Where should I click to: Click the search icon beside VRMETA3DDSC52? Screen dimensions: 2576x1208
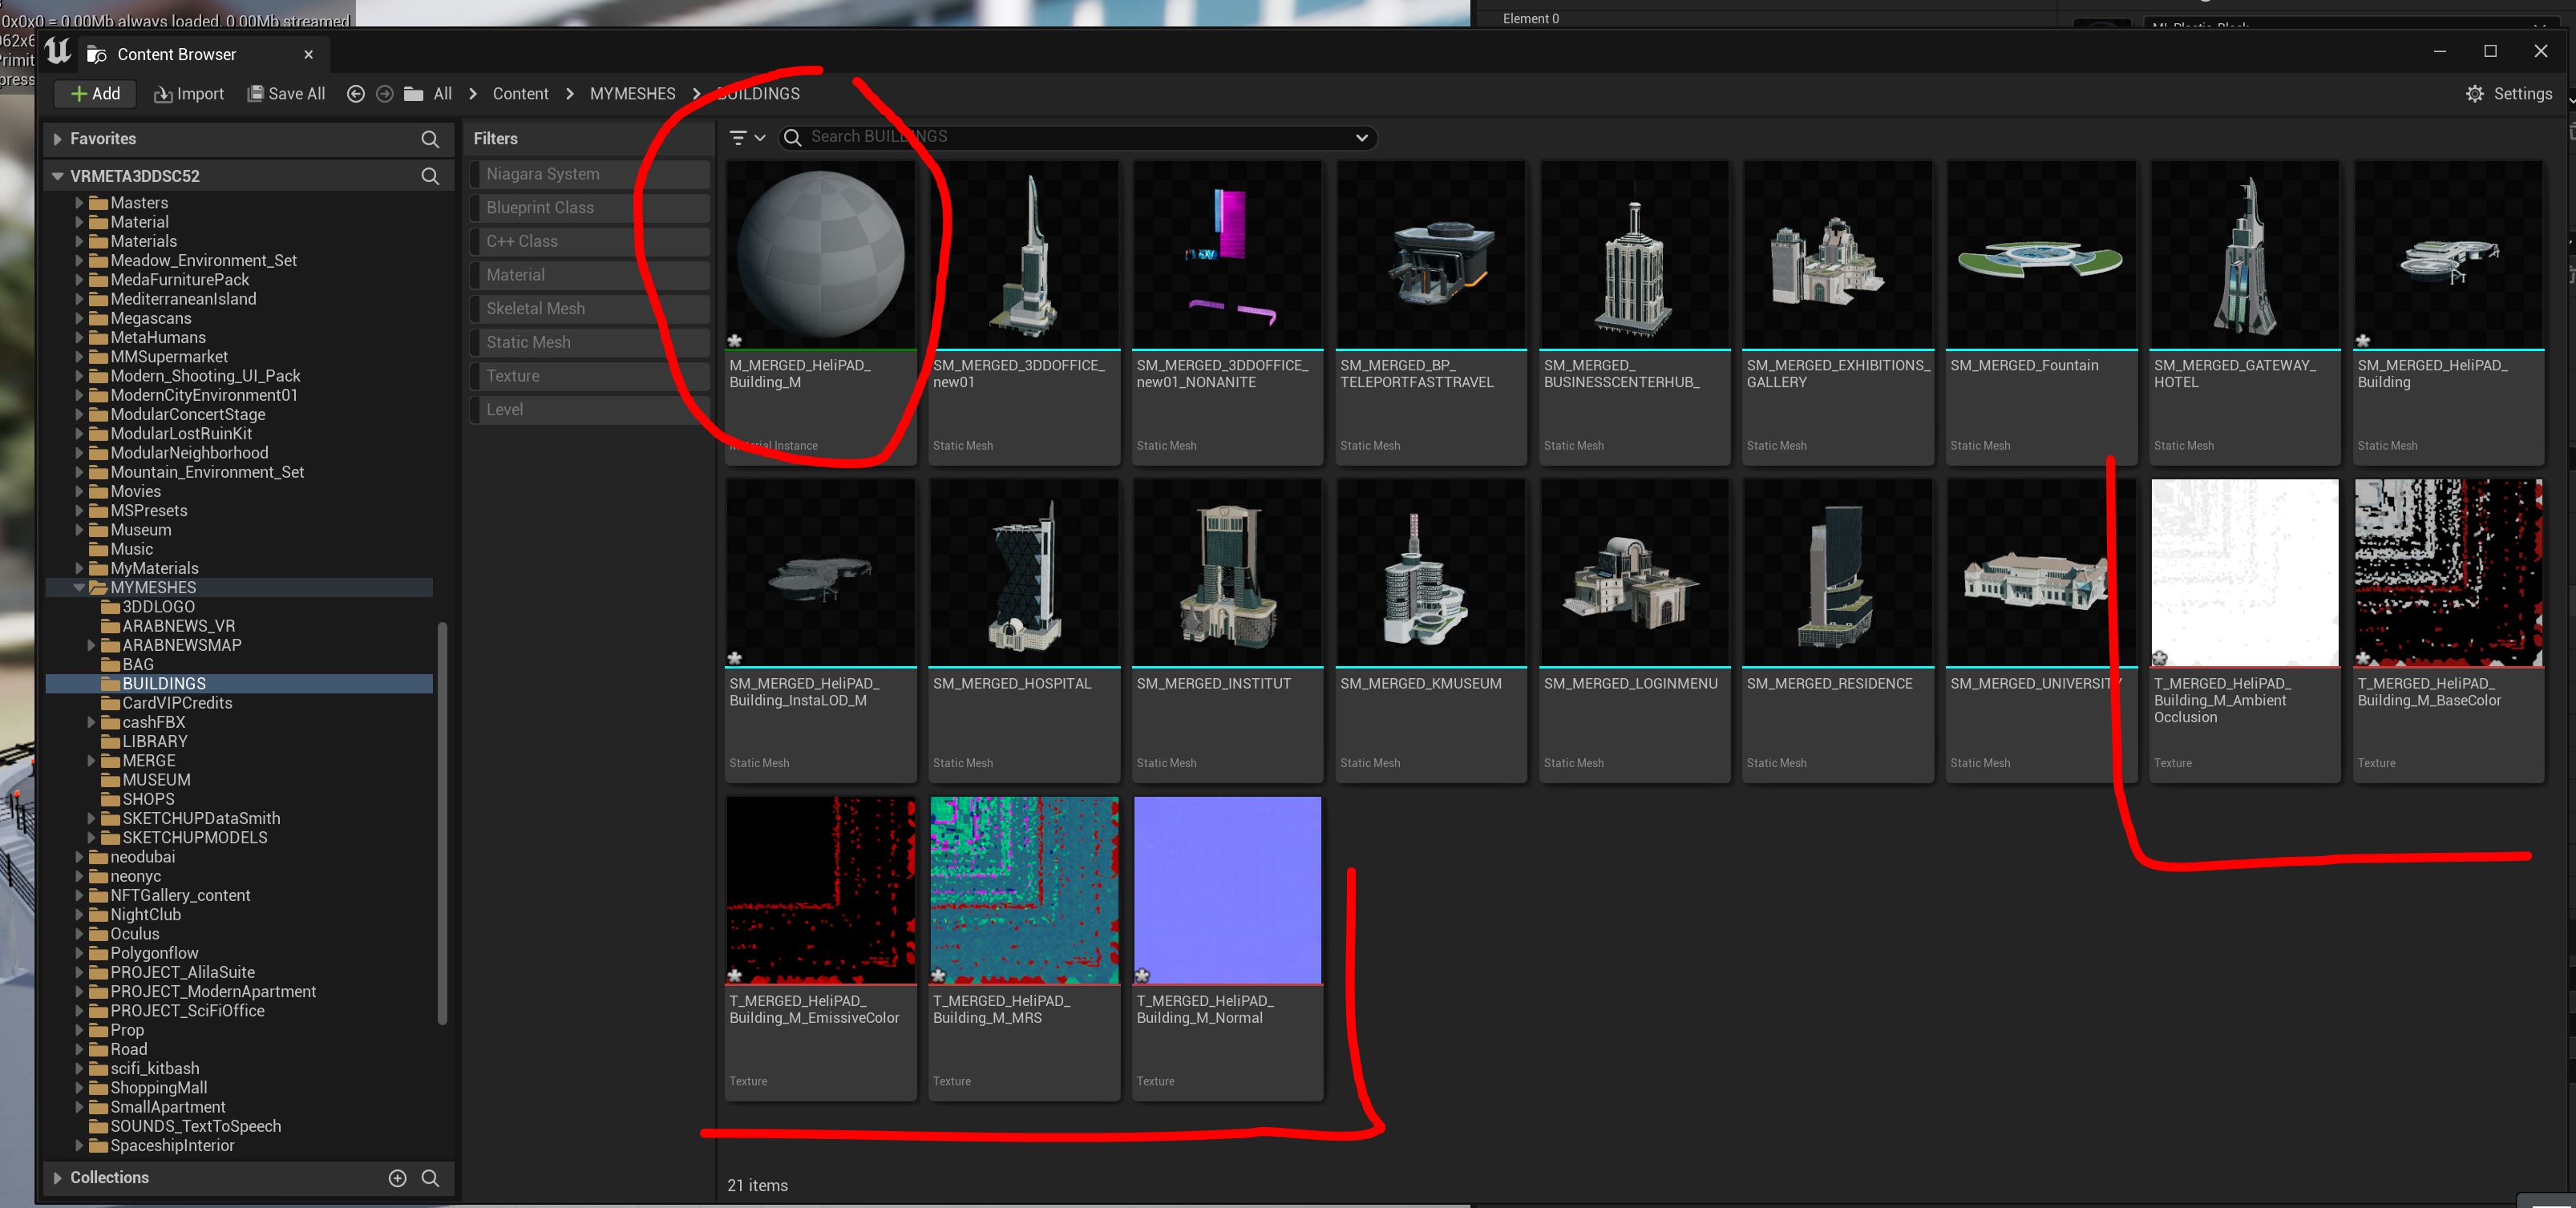430,176
